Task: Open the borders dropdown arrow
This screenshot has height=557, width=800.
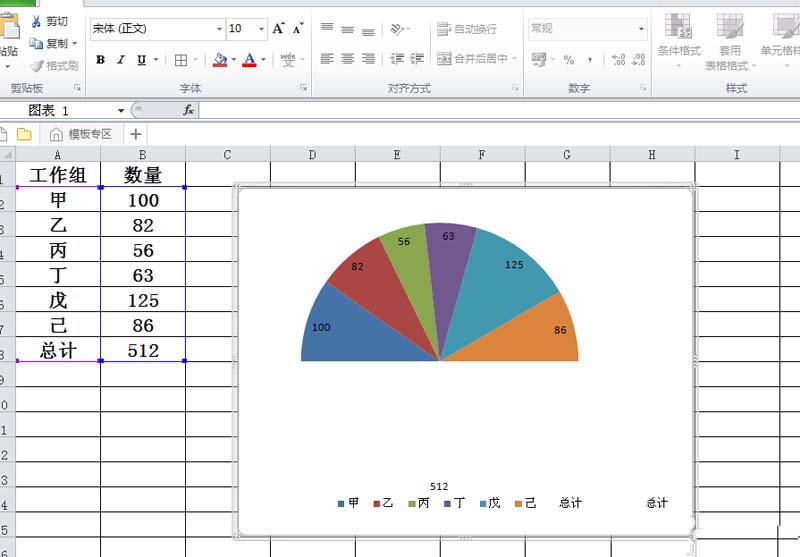Action: pyautogui.click(x=195, y=60)
